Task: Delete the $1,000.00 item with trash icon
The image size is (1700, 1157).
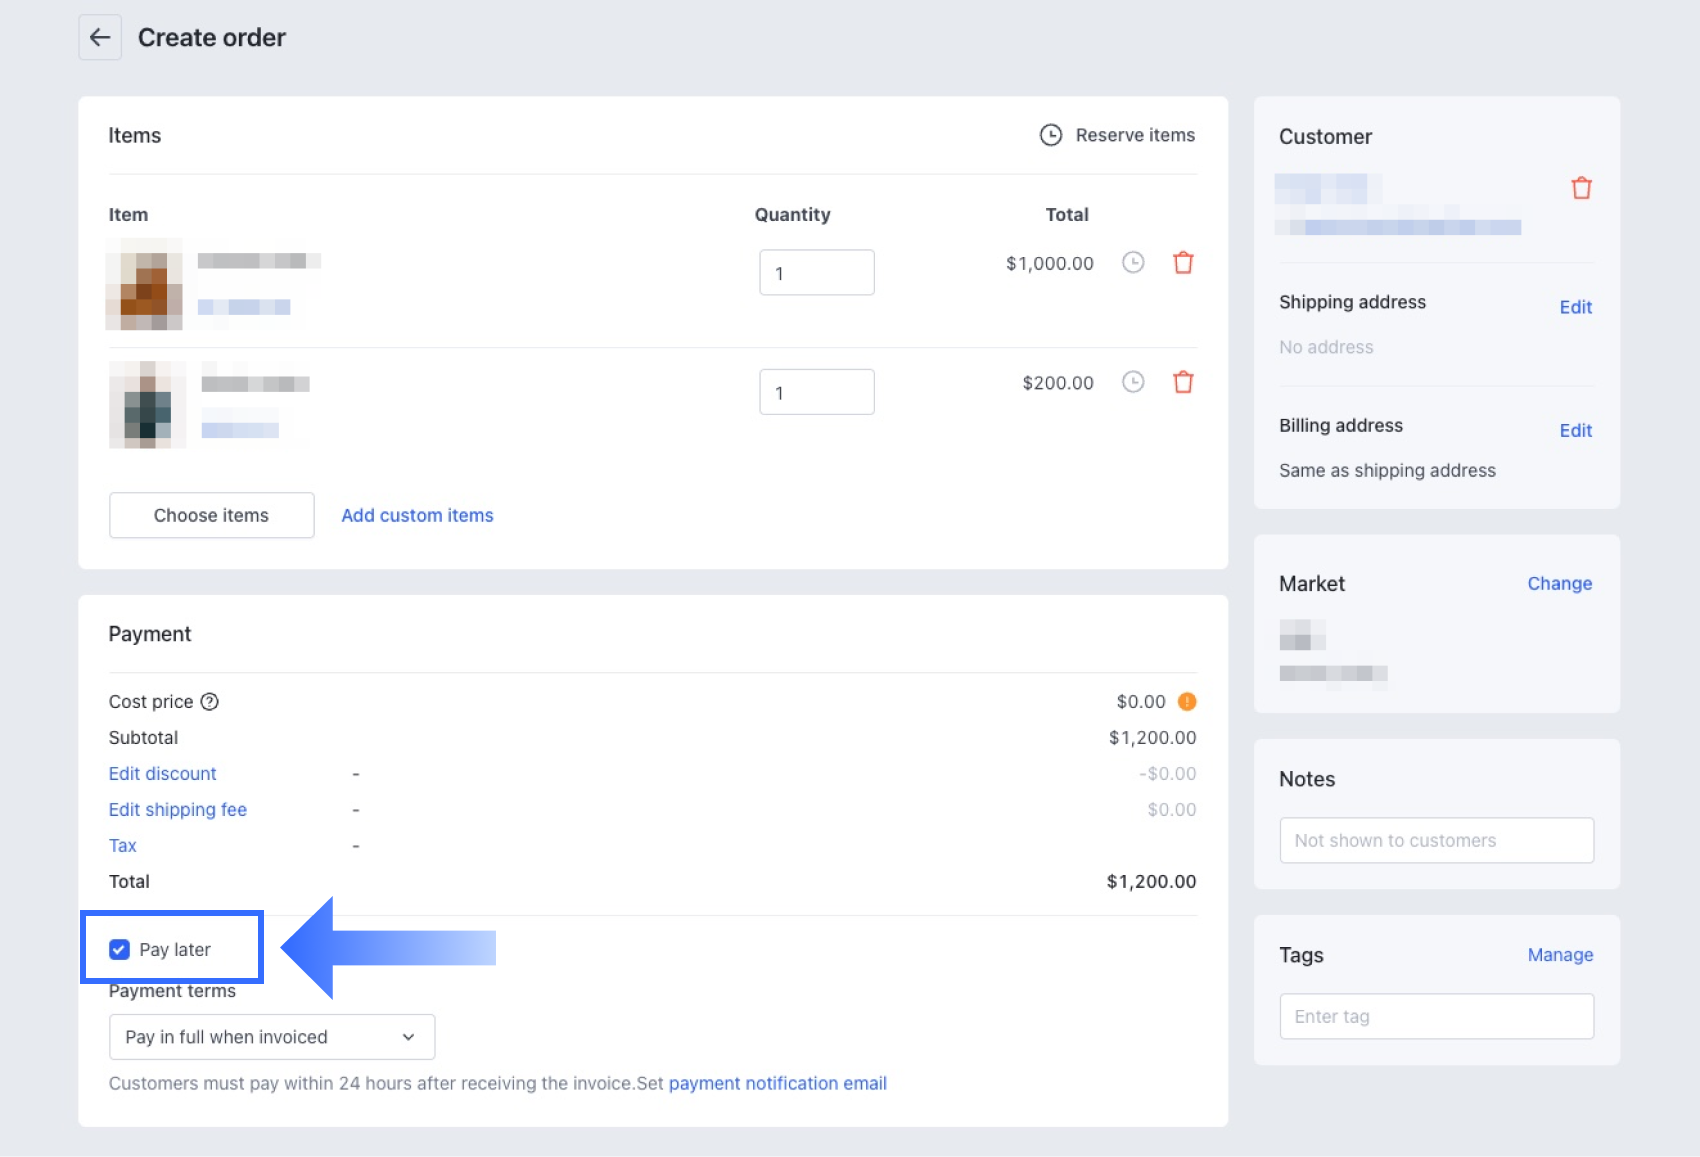Action: coord(1183,263)
